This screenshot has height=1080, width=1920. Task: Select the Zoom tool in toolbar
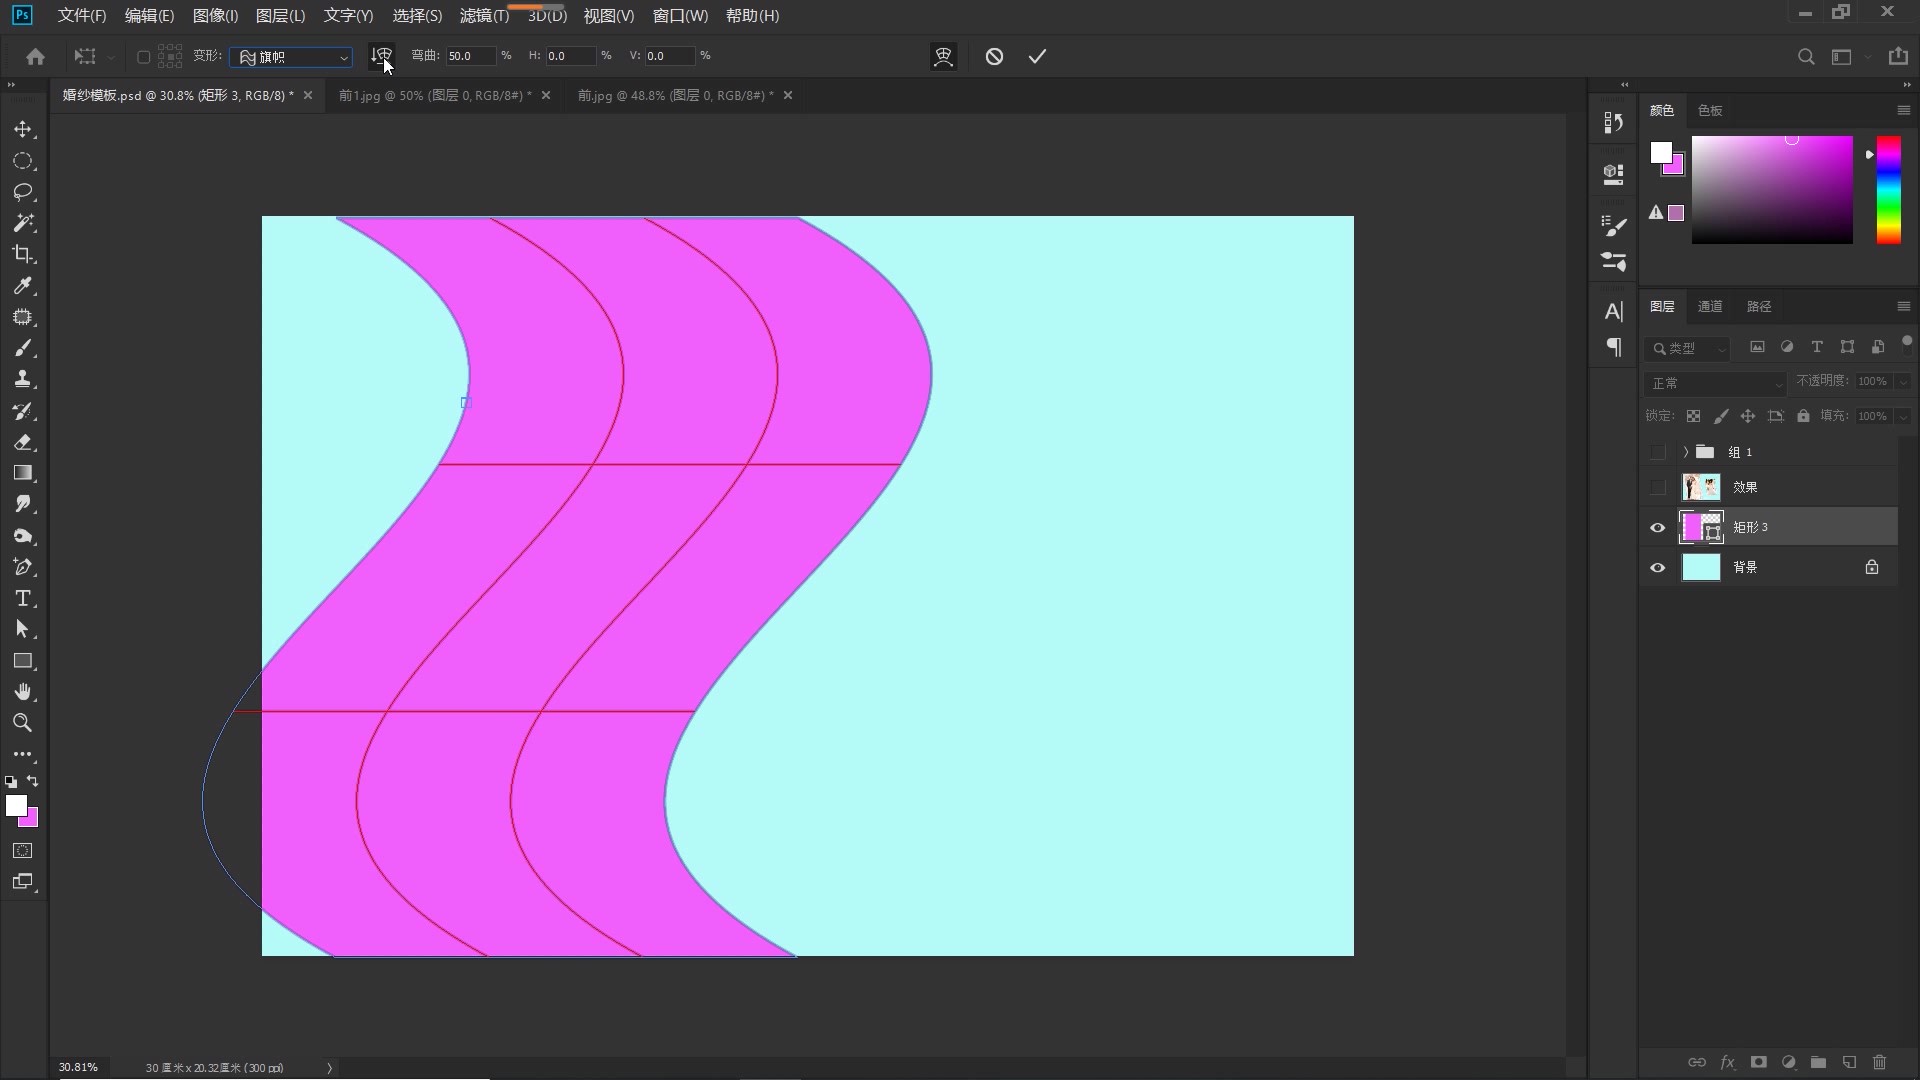pos(23,723)
